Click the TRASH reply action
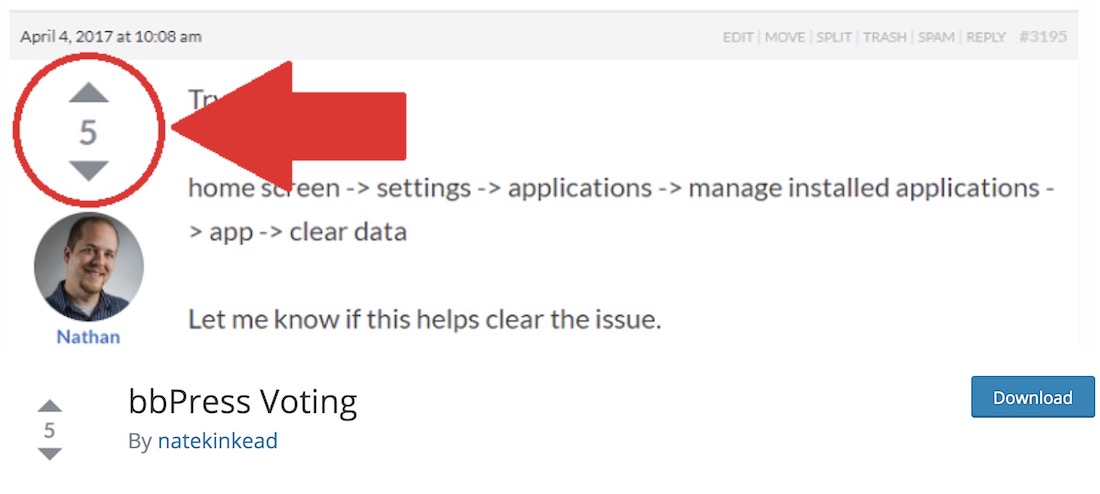The image size is (1100, 494). [885, 37]
